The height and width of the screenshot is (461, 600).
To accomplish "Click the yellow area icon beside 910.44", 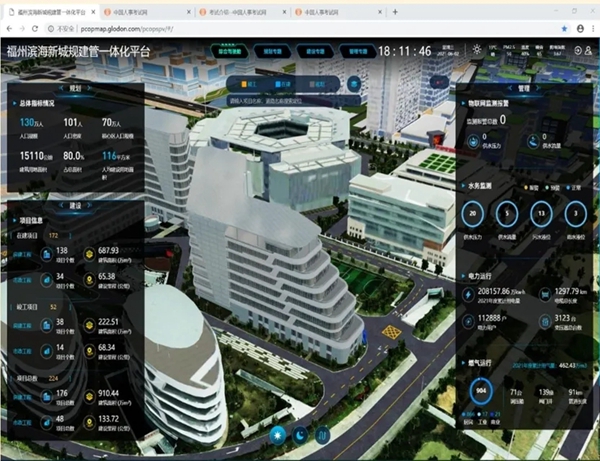I will click(x=89, y=397).
